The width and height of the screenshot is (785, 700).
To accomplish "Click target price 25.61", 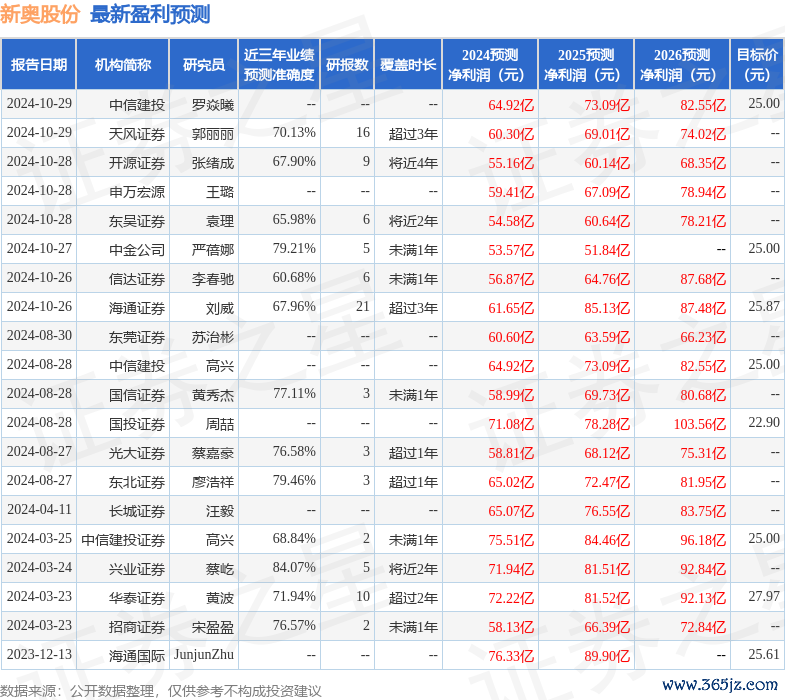I will coord(764,655).
